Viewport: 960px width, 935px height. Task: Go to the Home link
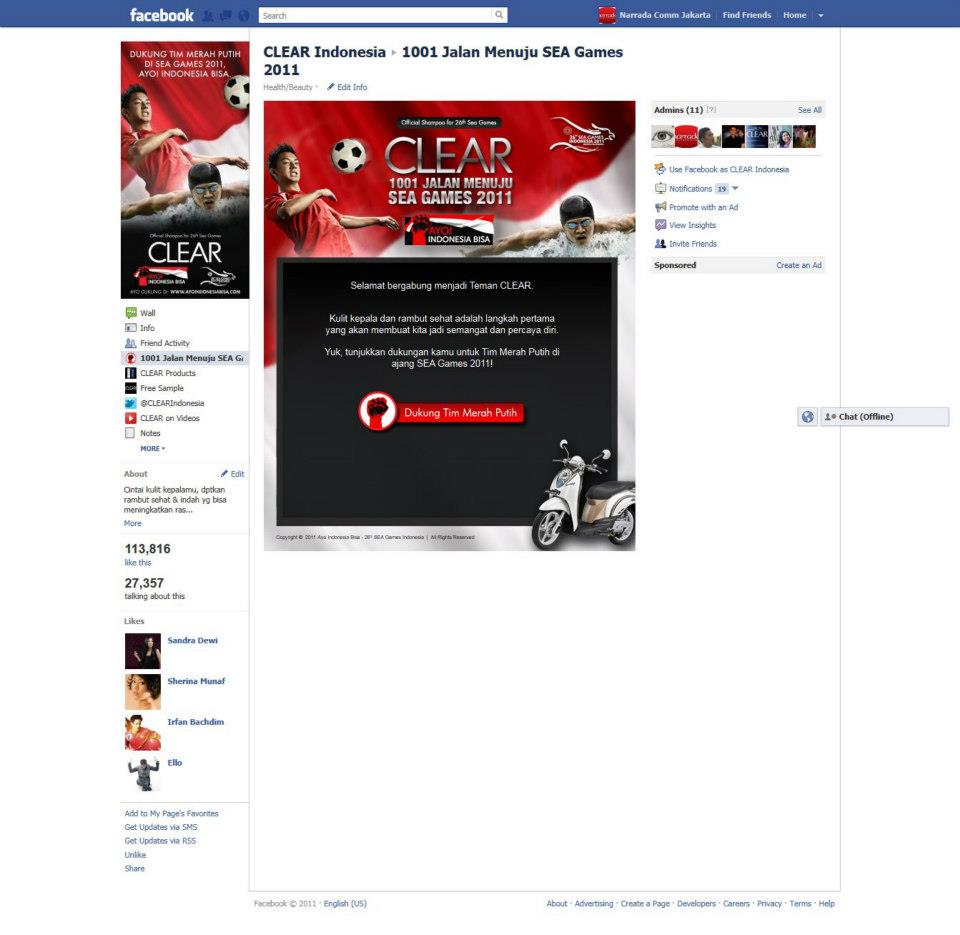tap(795, 15)
